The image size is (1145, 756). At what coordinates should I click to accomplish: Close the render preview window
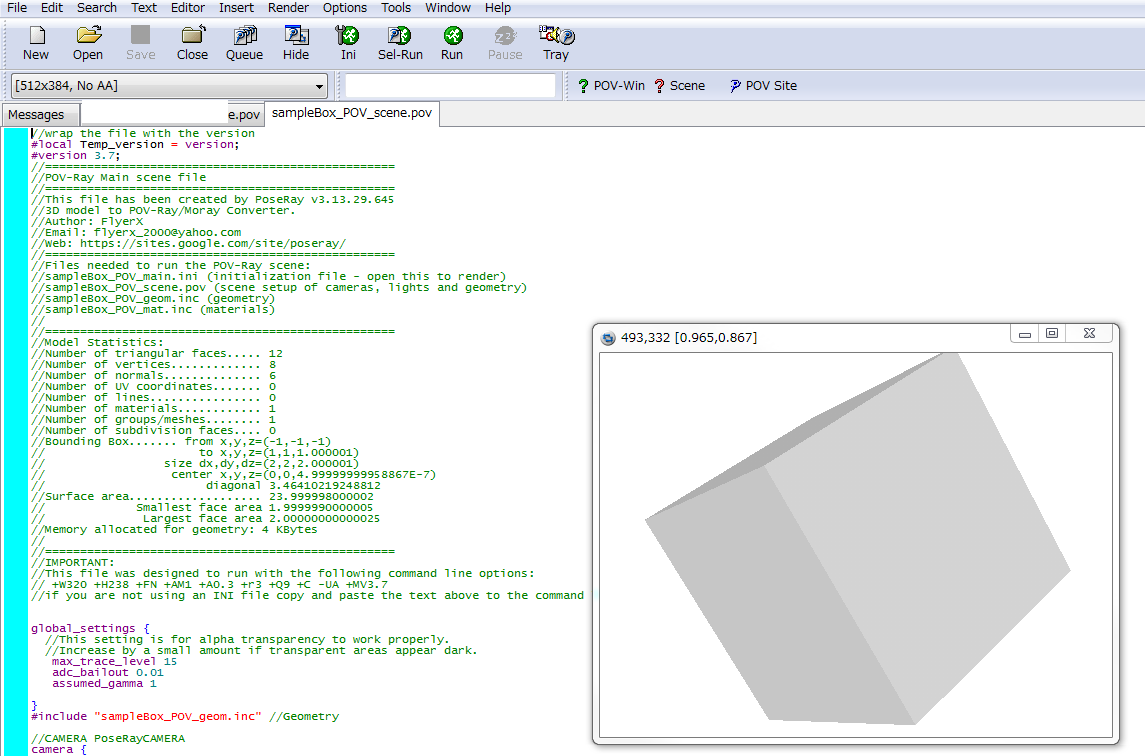tap(1090, 334)
